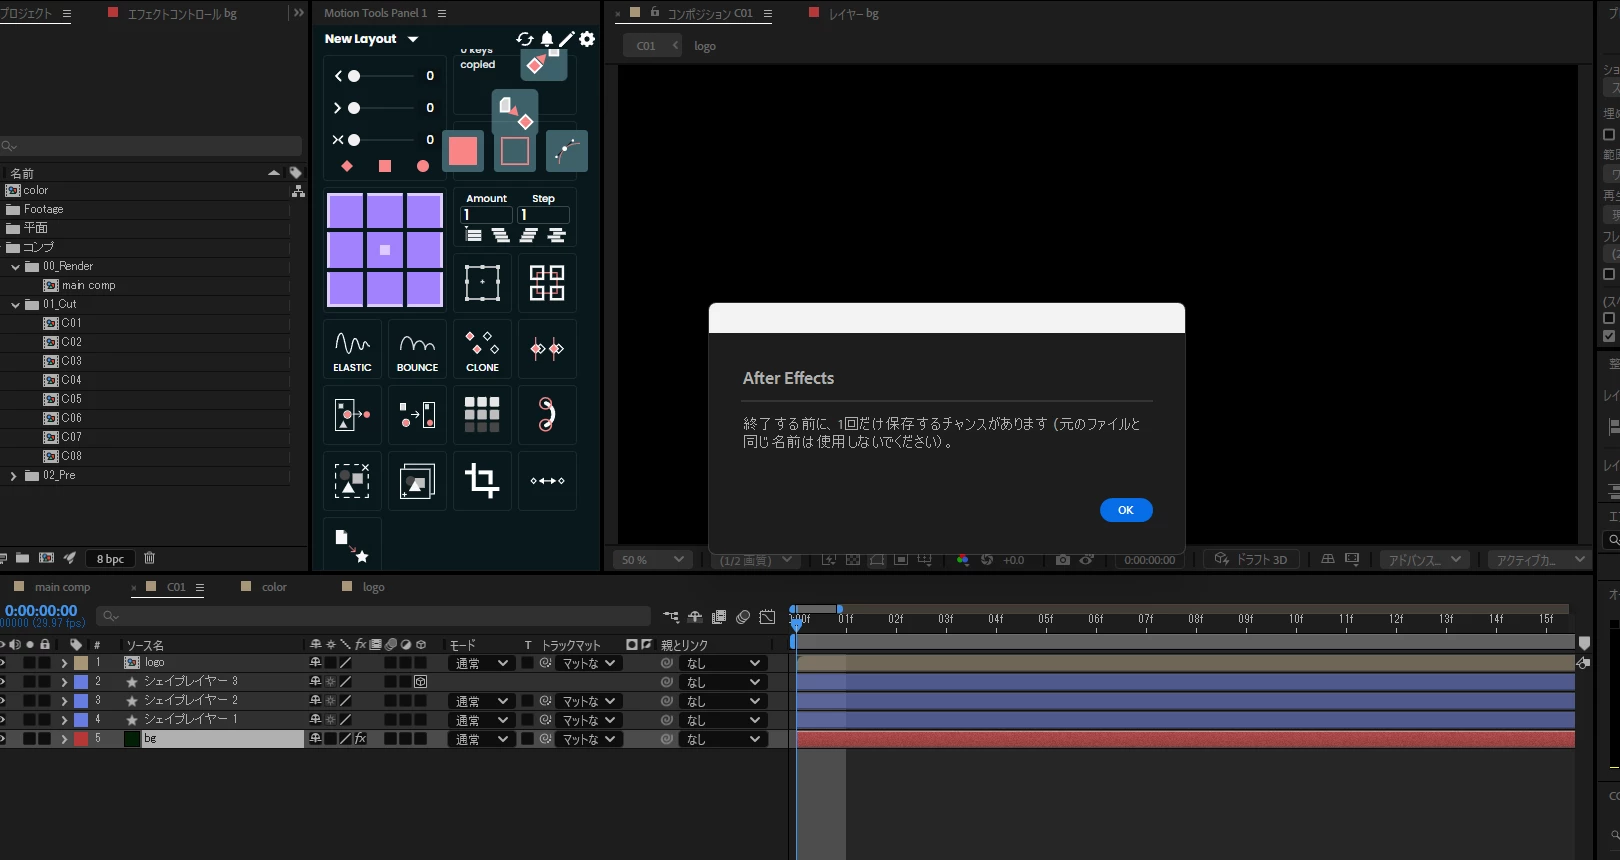Click the ease-in slider handle
Viewport: 1620px width, 860px height.
coord(354,76)
